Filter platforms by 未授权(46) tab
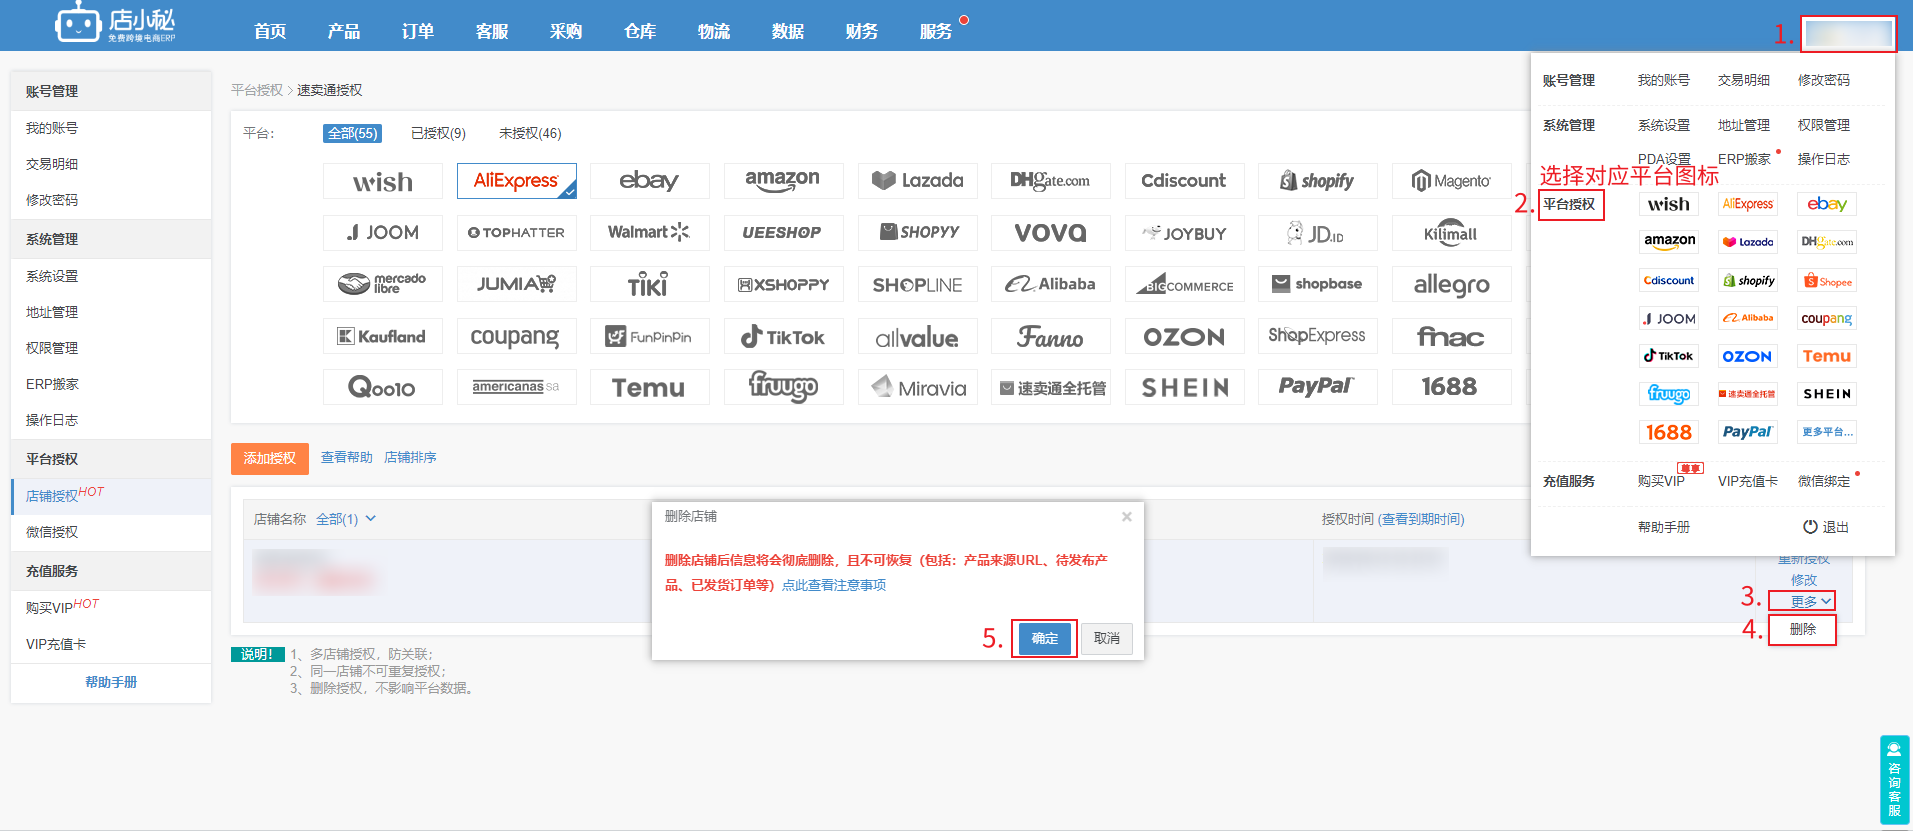1913x831 pixels. click(x=530, y=133)
